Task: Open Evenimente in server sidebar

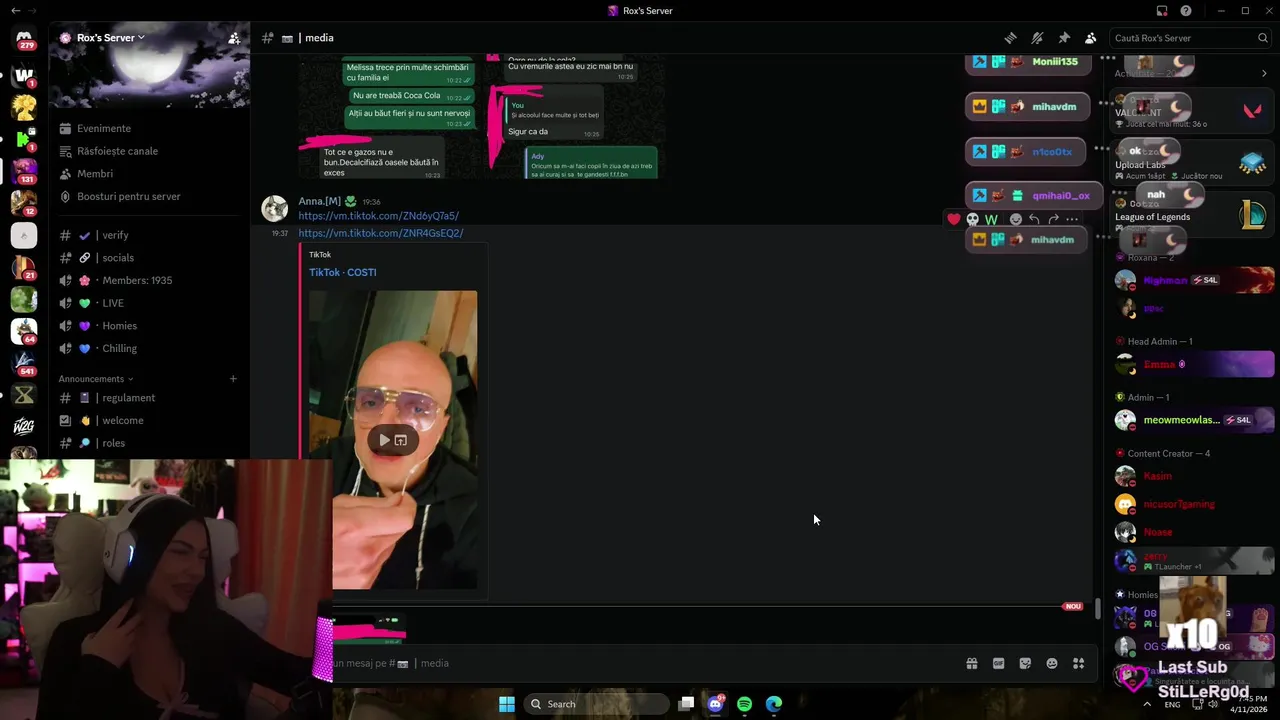Action: (150, 128)
